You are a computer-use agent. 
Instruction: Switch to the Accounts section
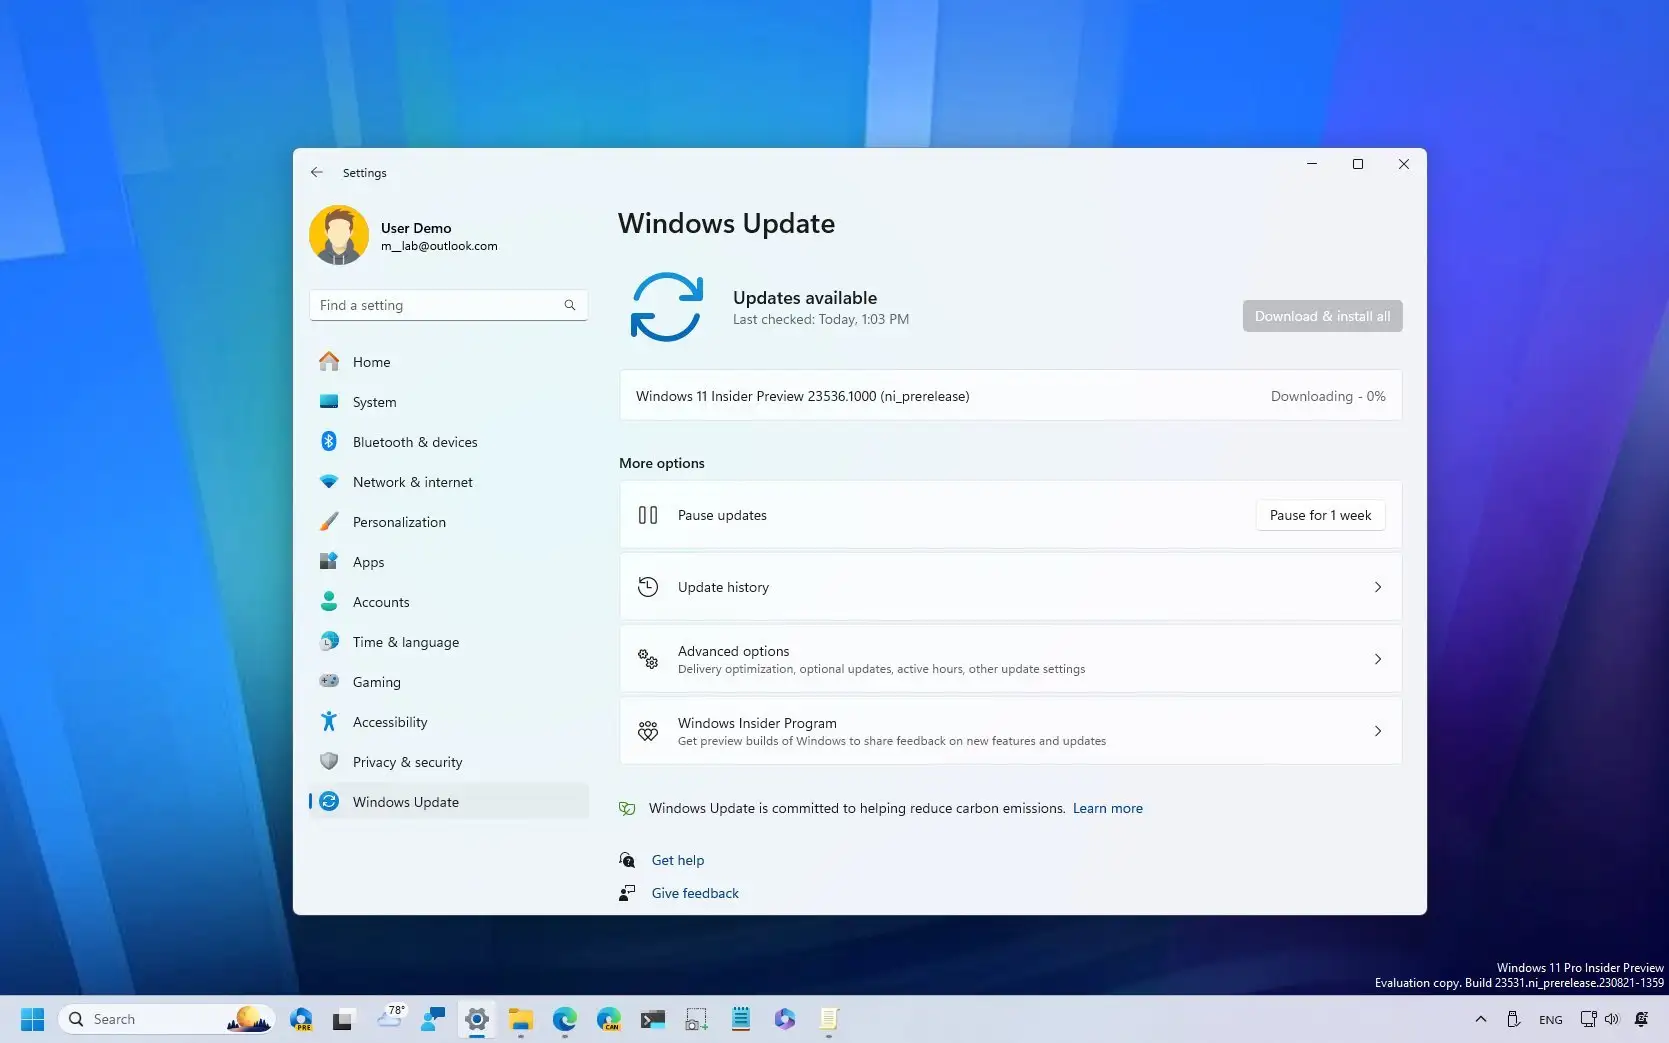pos(380,602)
